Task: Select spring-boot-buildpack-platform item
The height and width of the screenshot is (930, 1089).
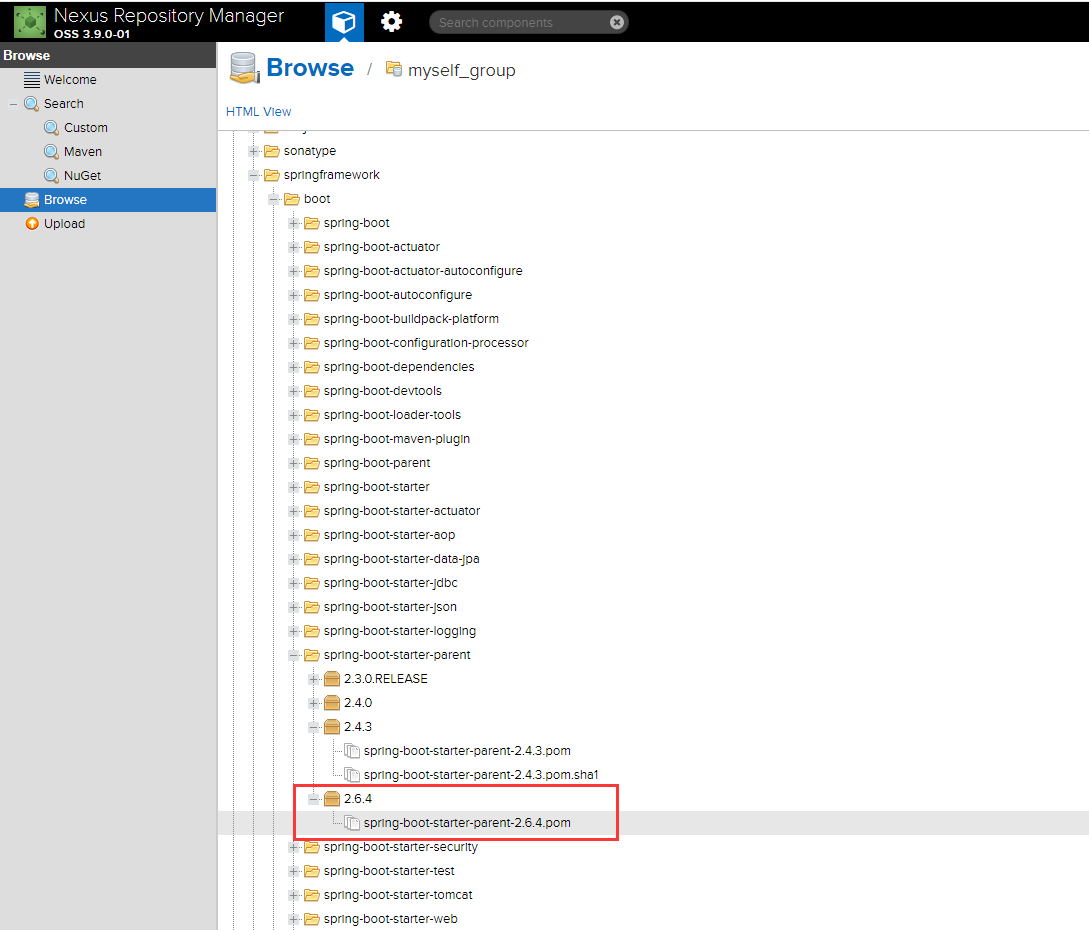Action: [x=411, y=319]
